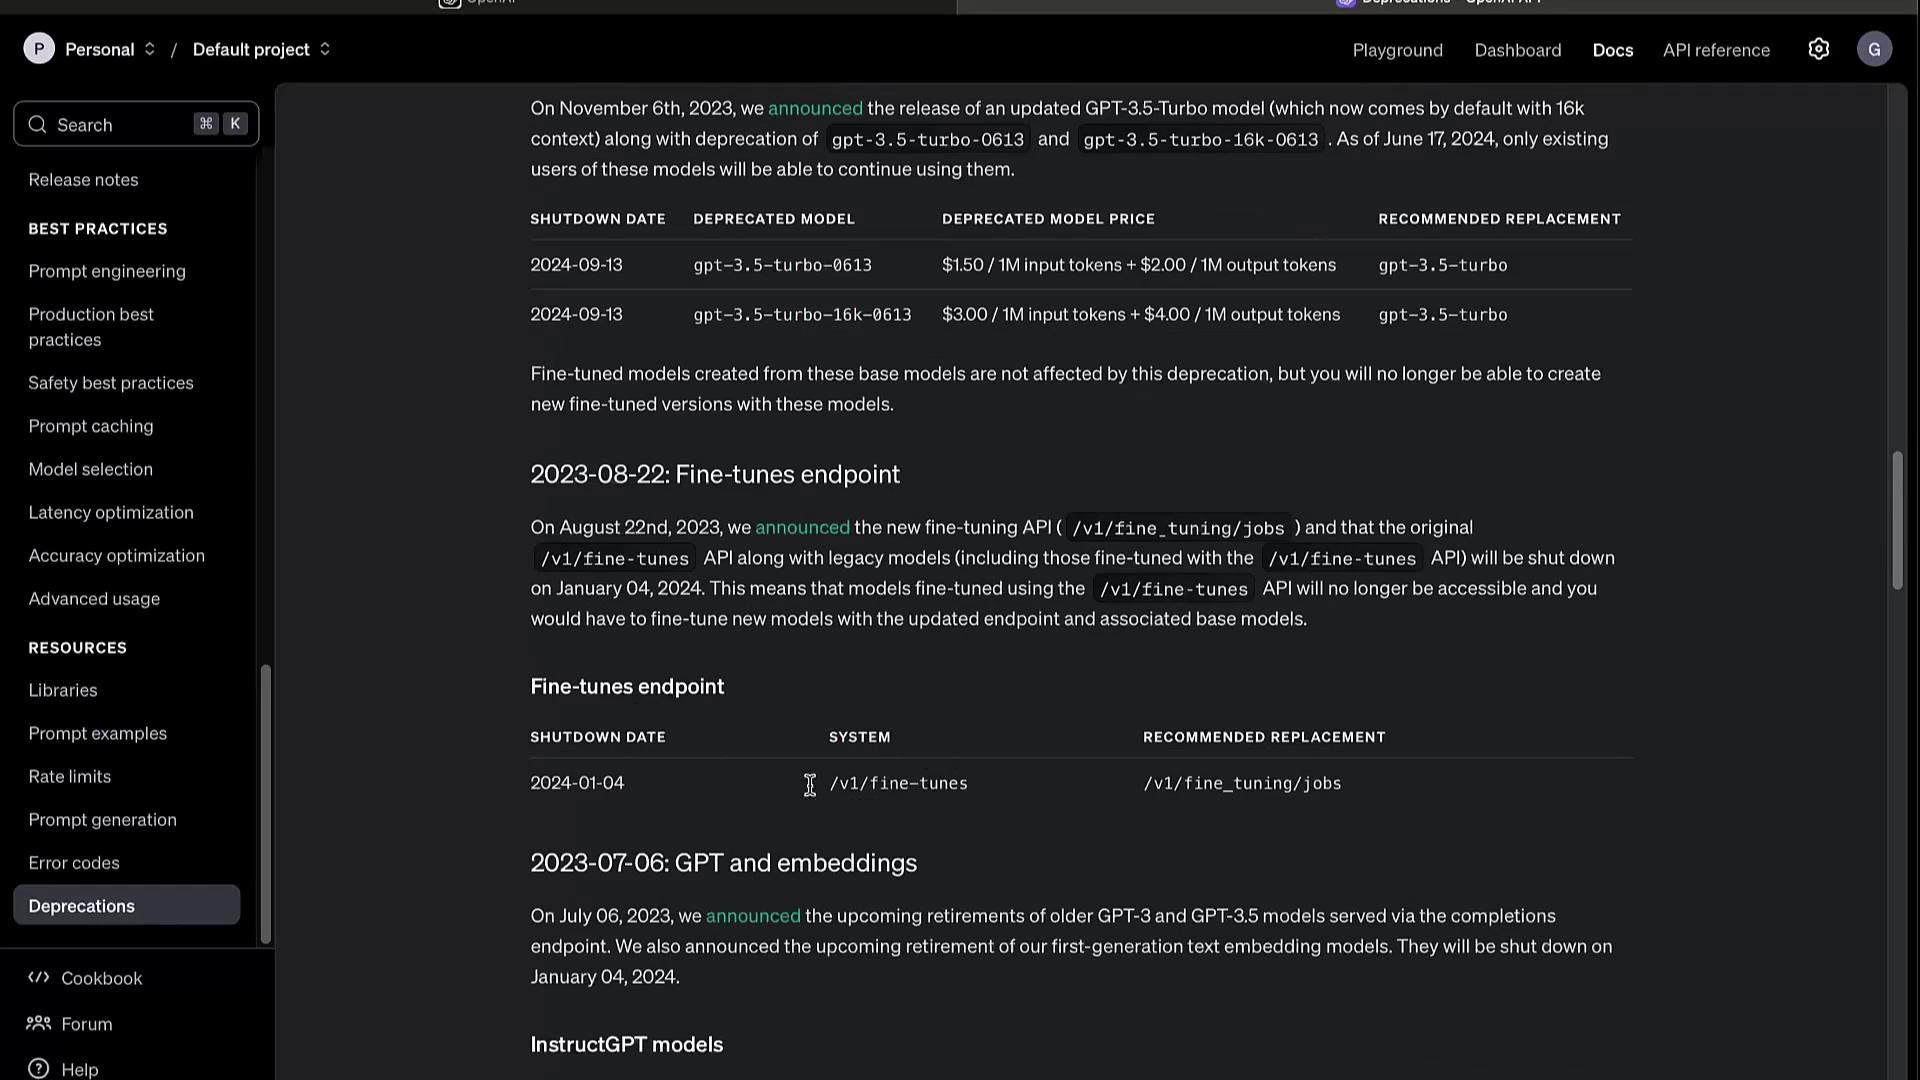Expand the Default project selector

[x=261, y=49]
